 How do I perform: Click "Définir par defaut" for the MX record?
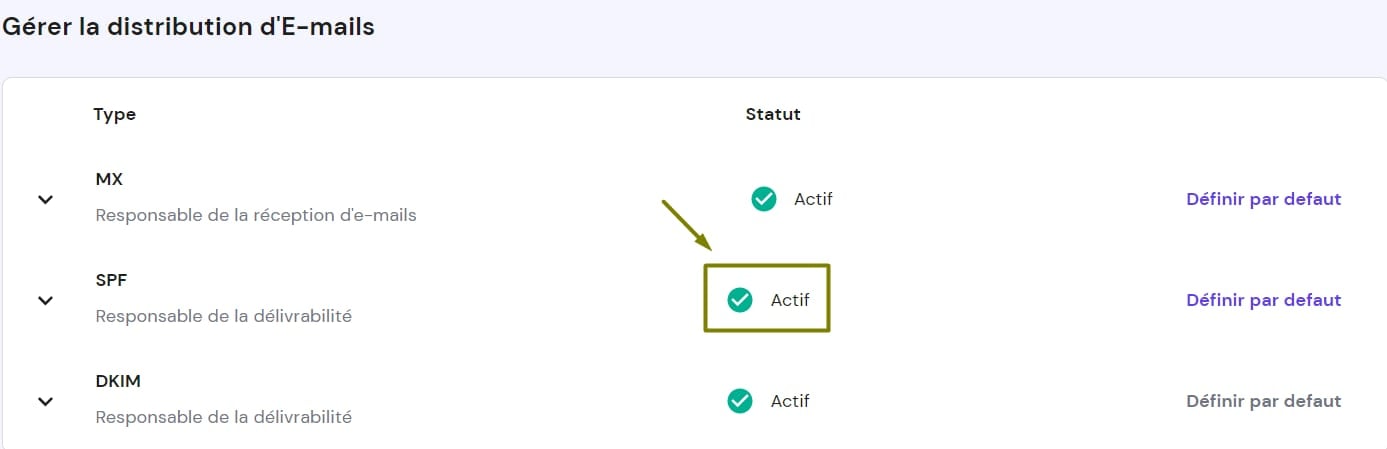1263,199
